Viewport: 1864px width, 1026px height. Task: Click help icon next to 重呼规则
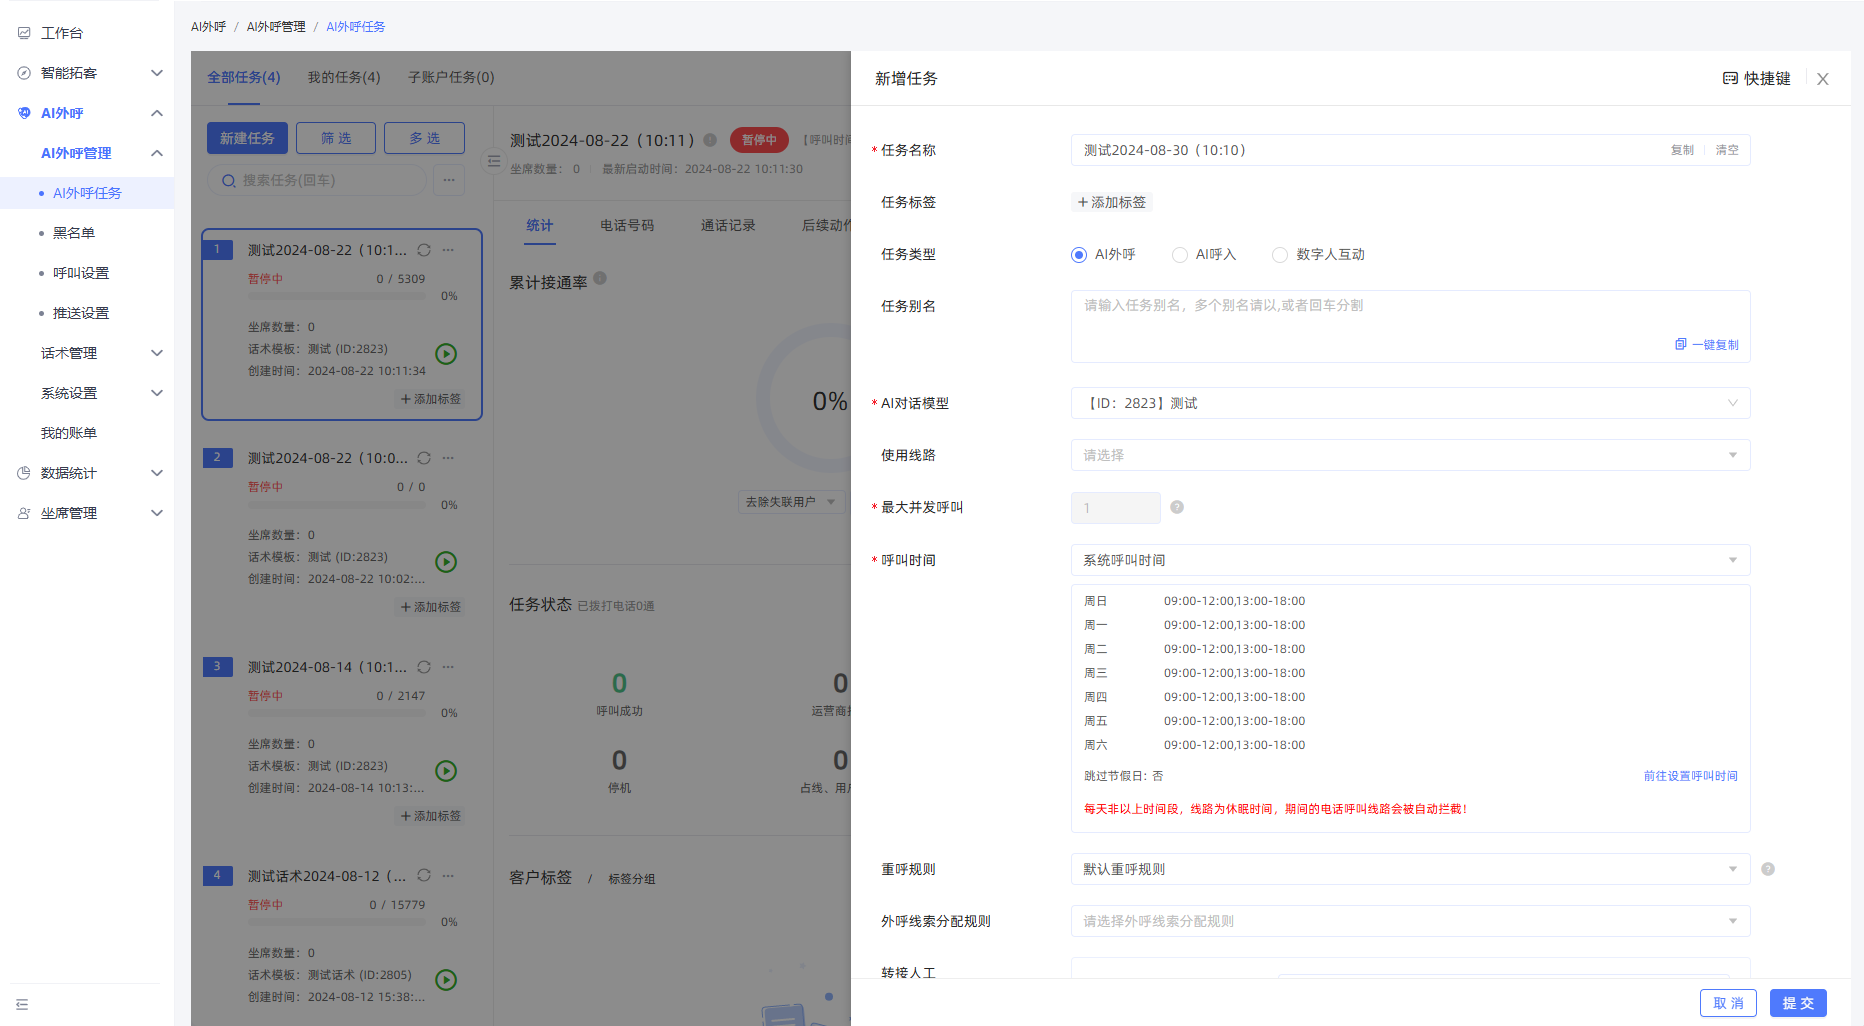1768,869
